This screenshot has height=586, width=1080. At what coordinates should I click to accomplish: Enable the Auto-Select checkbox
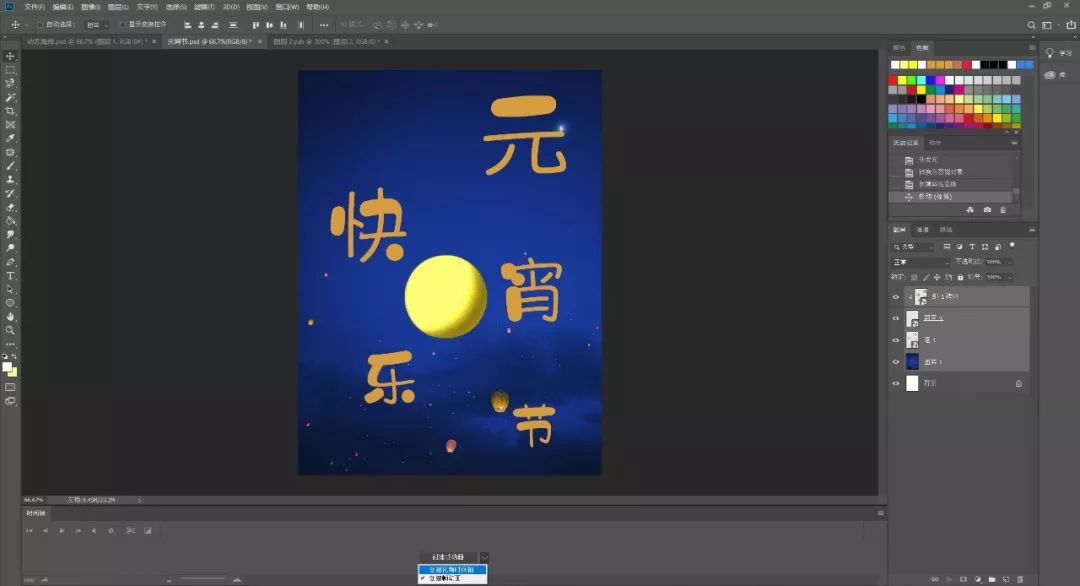39,24
